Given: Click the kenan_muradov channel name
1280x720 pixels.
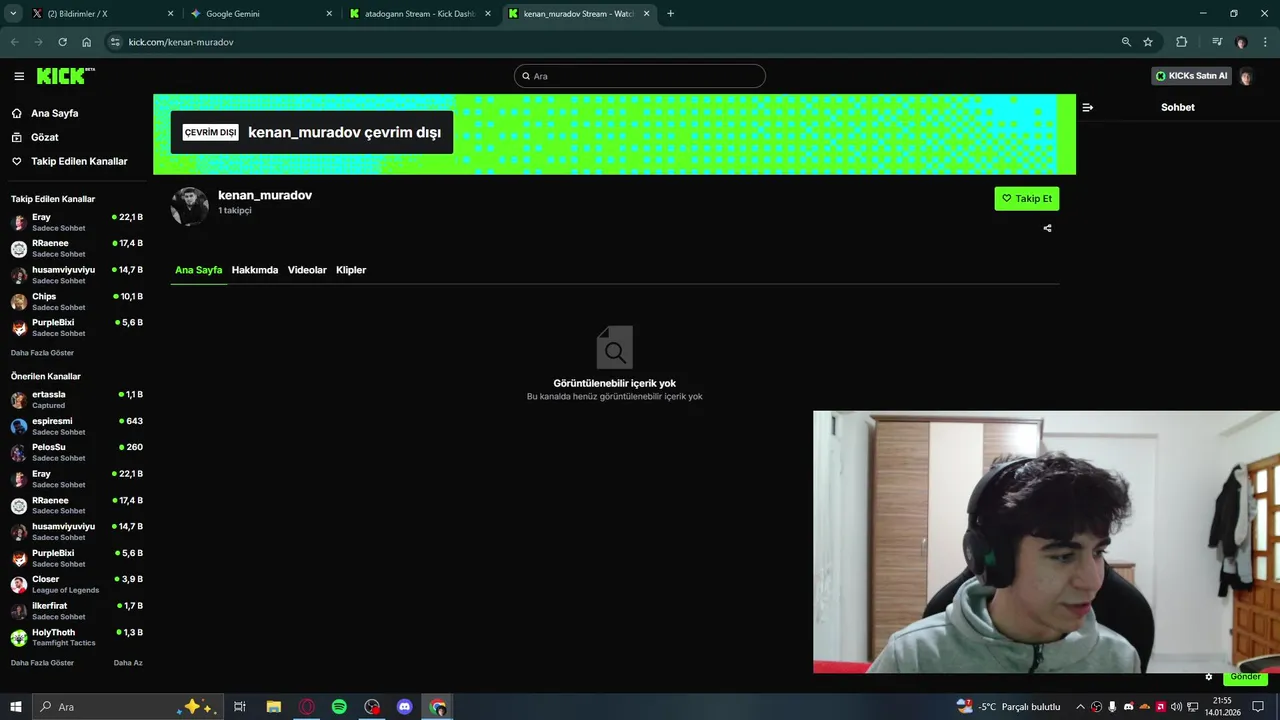Looking at the screenshot, I should (265, 195).
